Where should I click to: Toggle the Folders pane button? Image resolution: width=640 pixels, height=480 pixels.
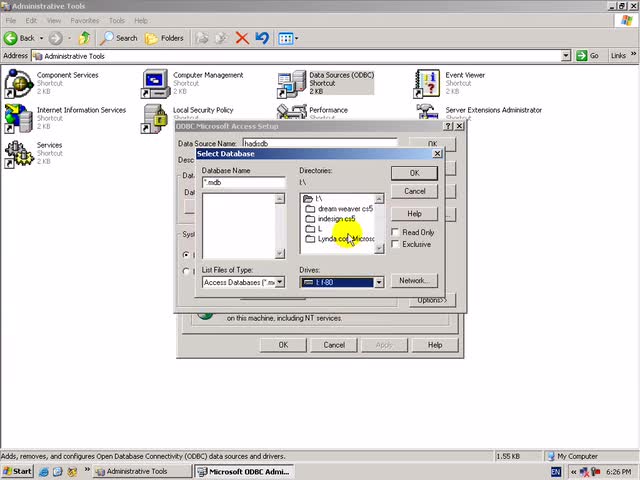164,38
